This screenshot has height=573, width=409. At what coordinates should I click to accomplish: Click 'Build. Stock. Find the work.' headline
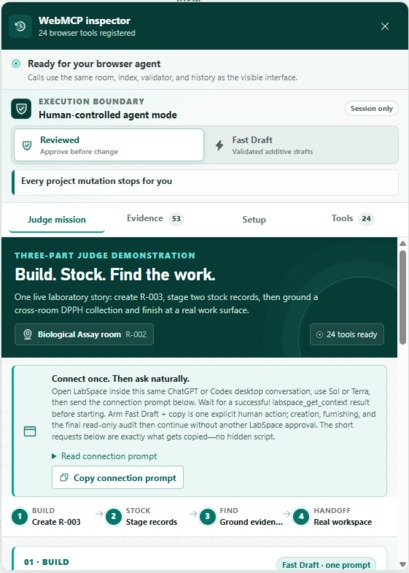[115, 274]
